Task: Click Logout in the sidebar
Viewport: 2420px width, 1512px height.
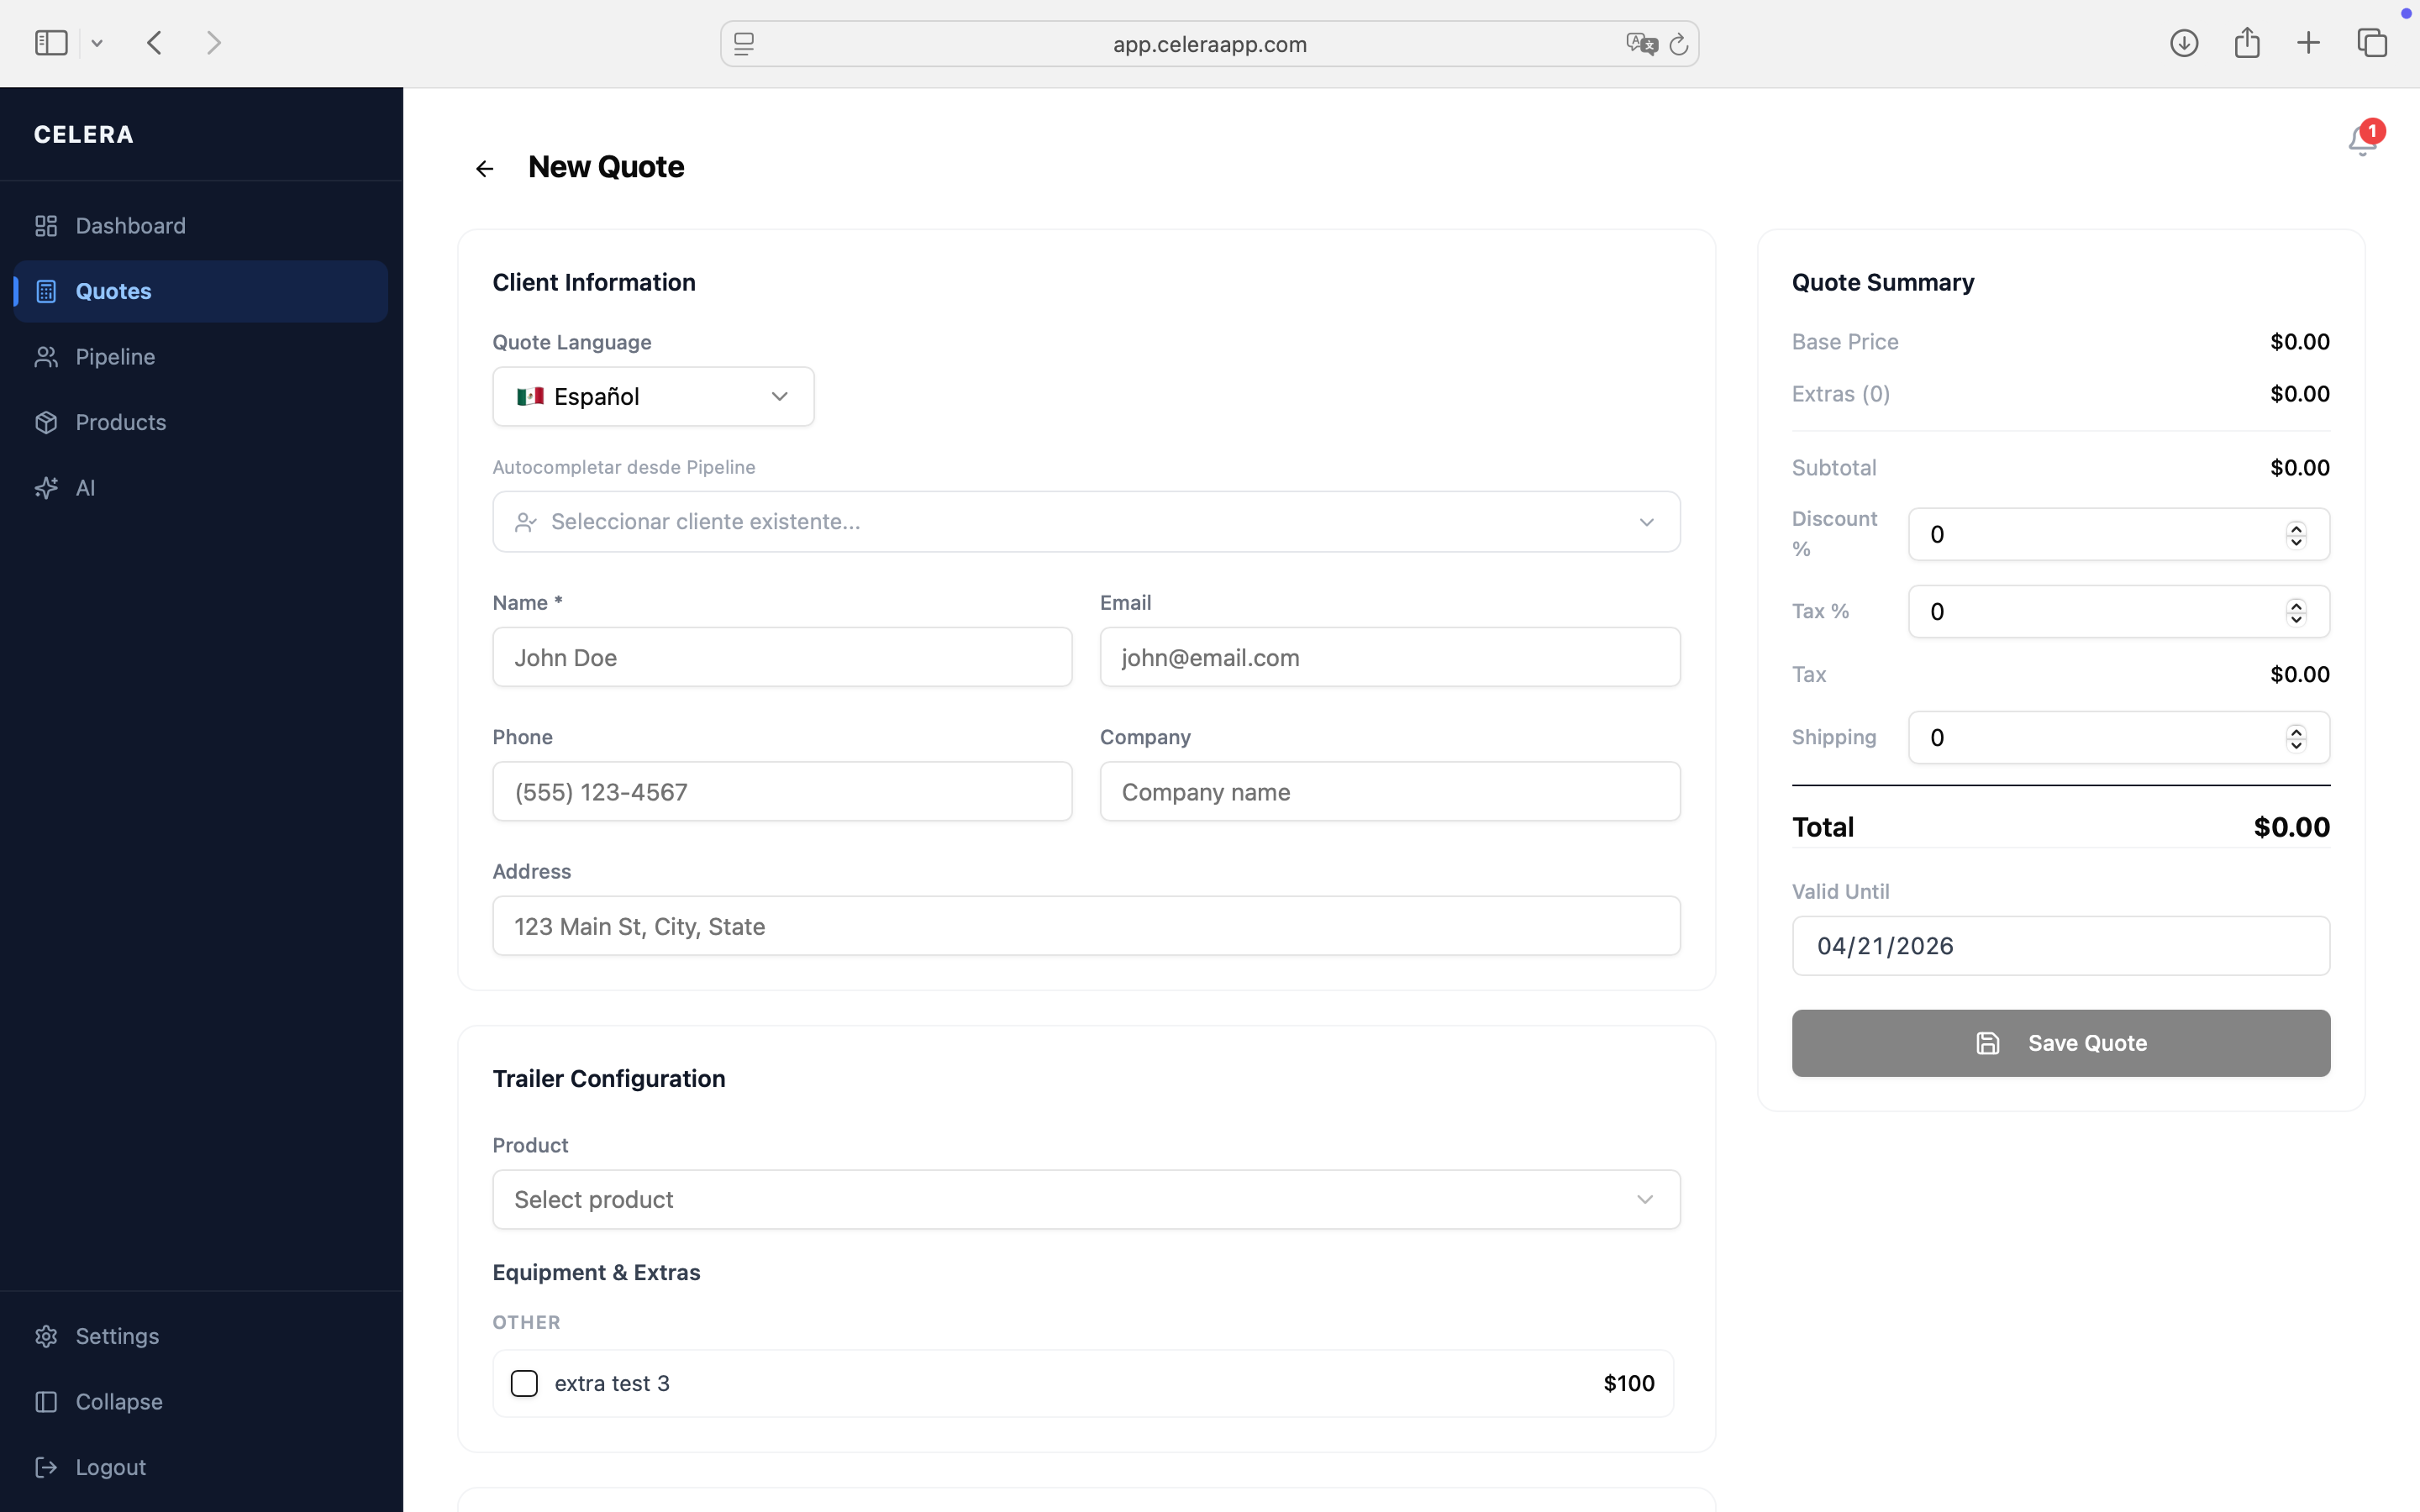Action: coord(110,1467)
